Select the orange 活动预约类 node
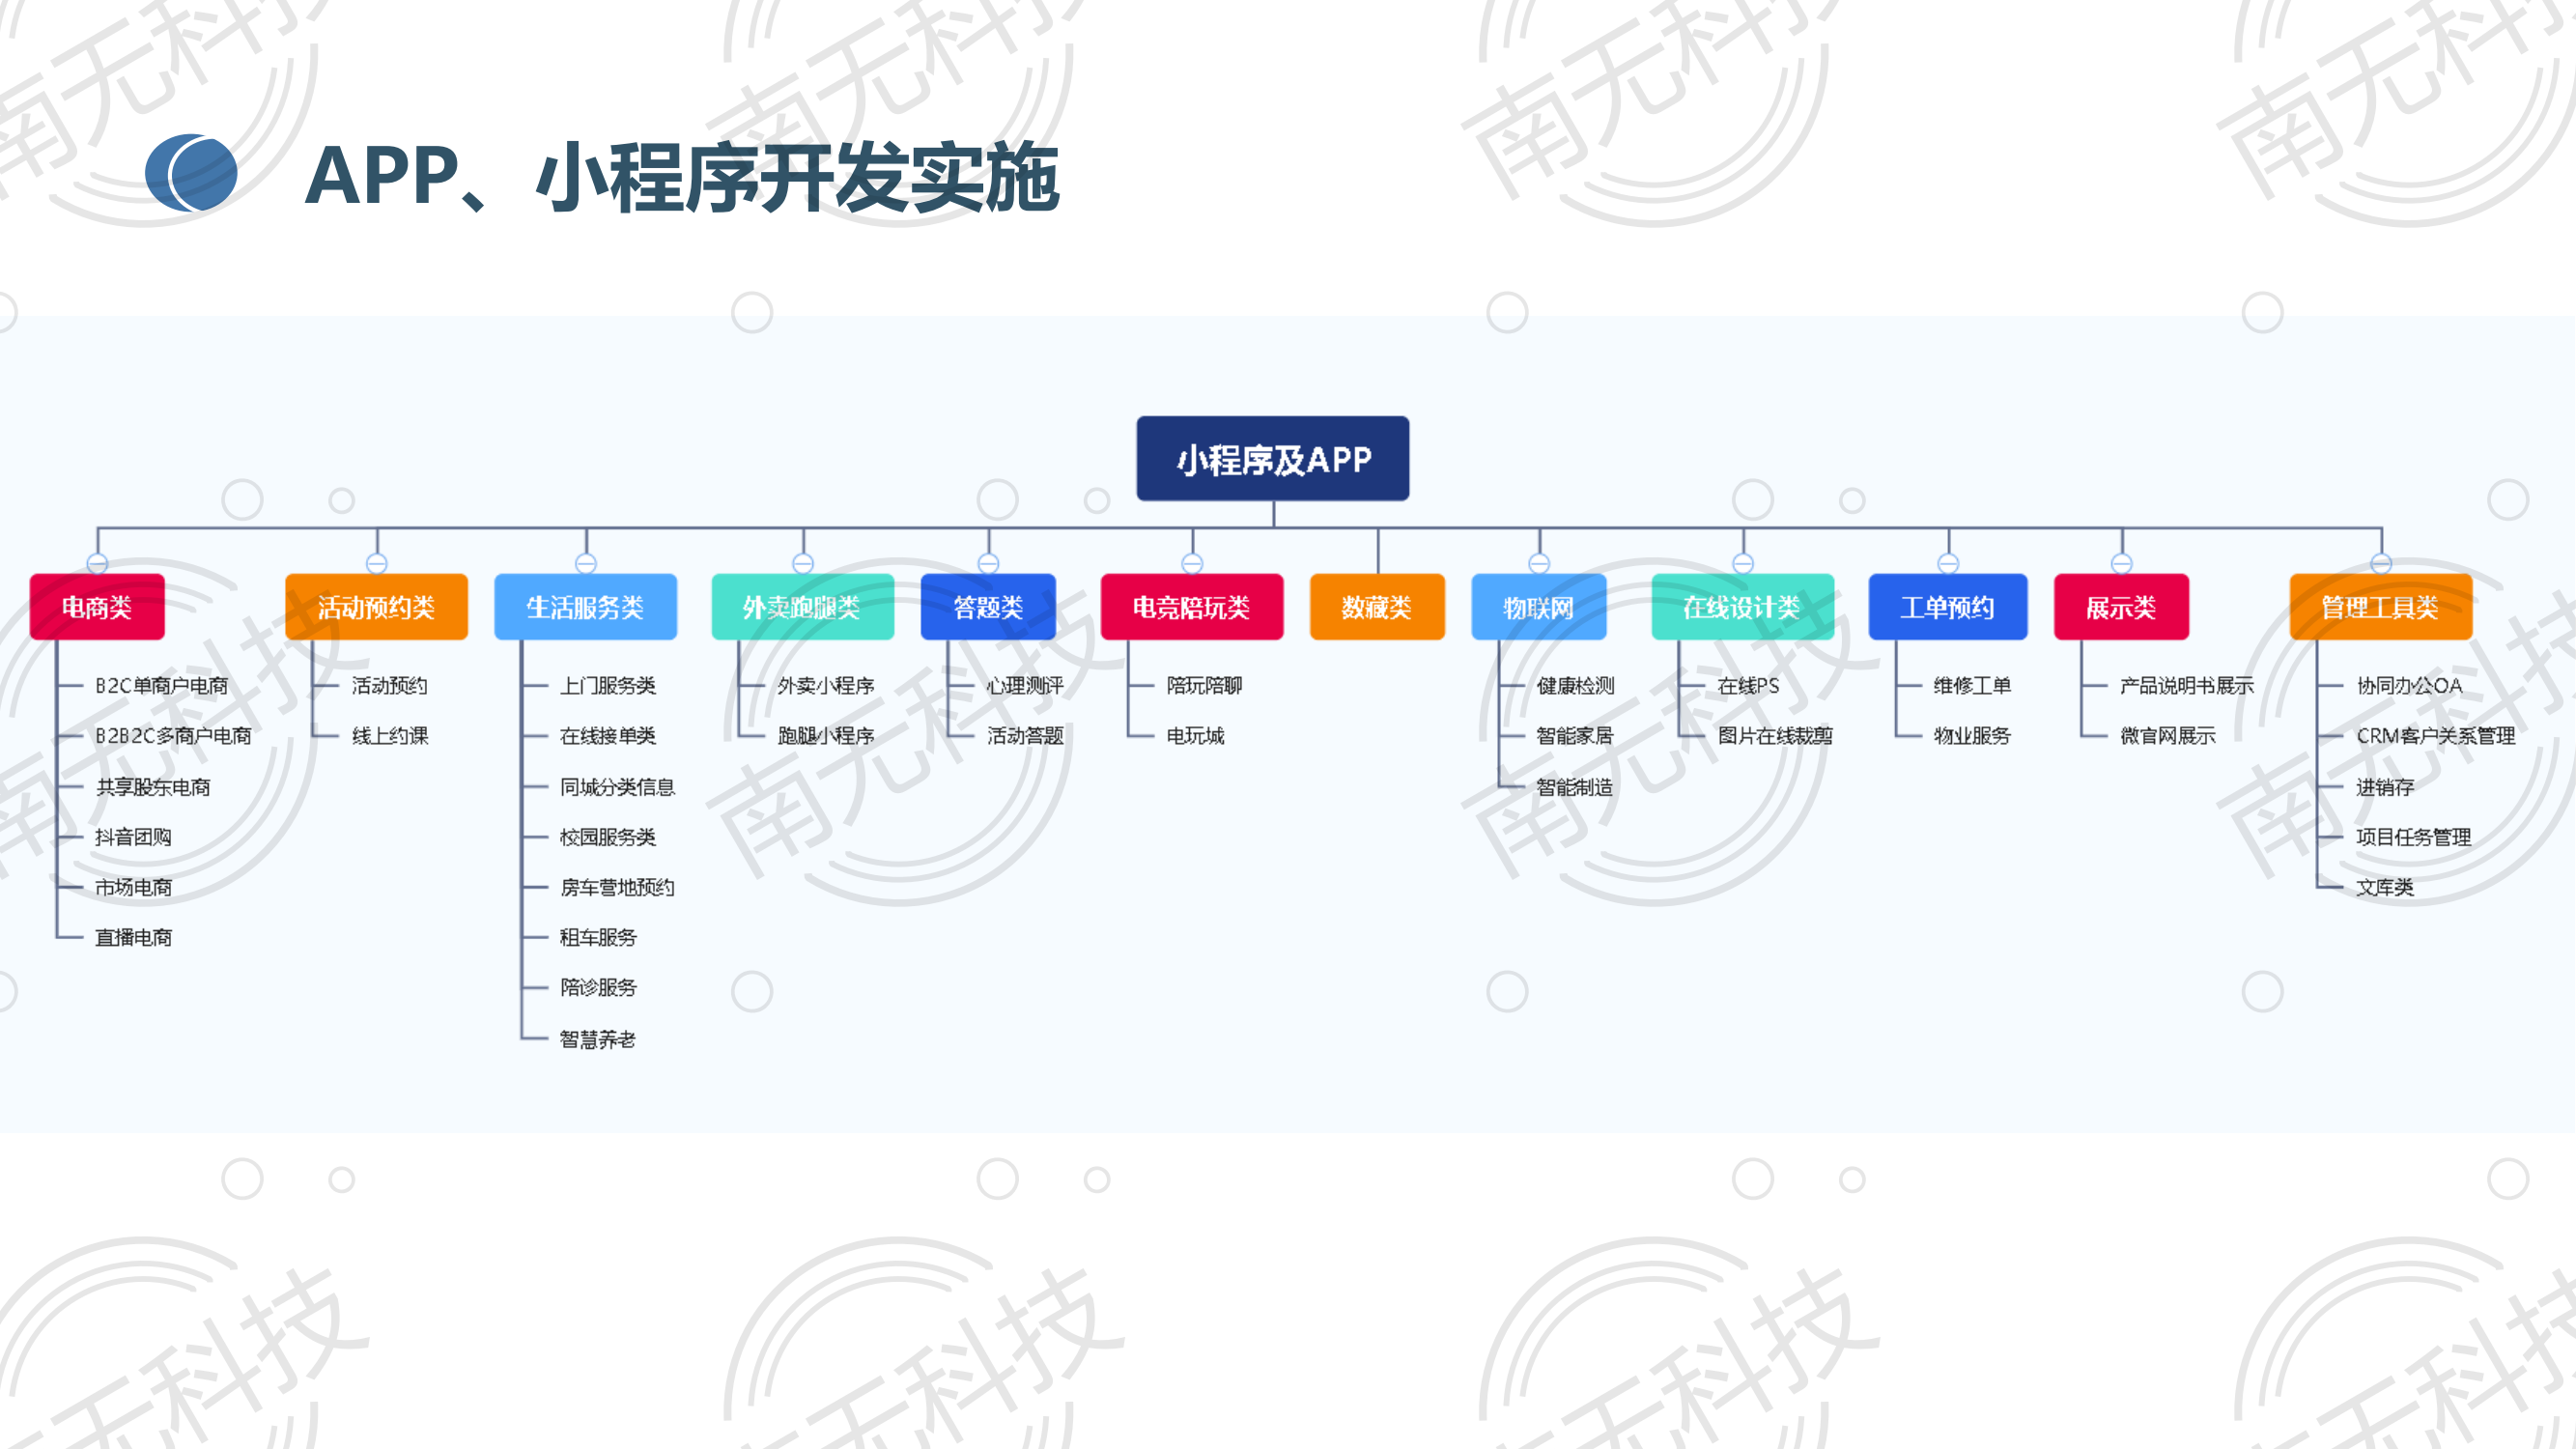 pos(376,607)
